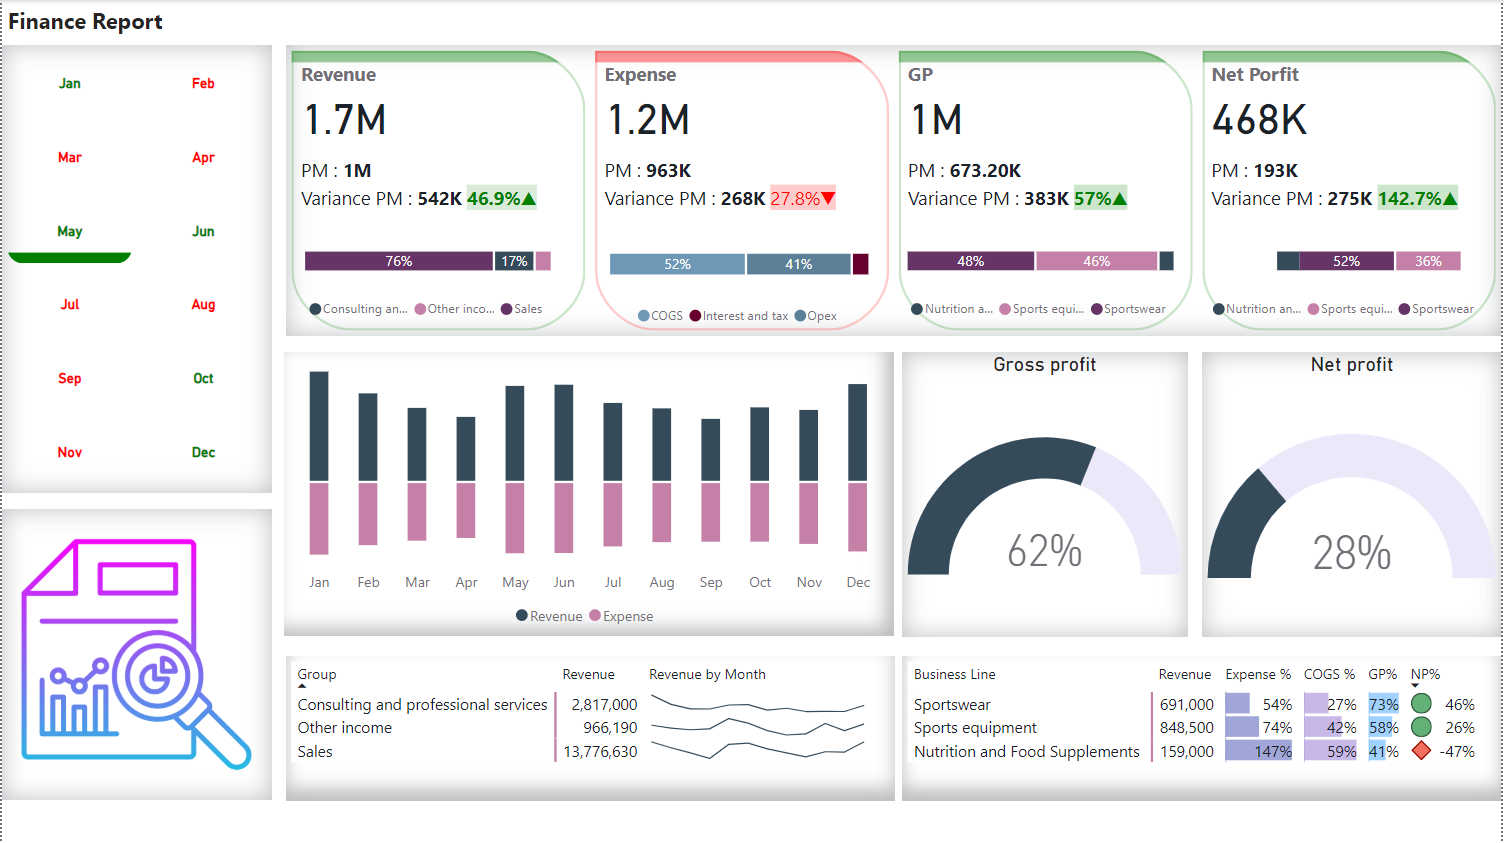
Task: Click green up arrow beside Revenue 46.9%
Action: (x=529, y=199)
